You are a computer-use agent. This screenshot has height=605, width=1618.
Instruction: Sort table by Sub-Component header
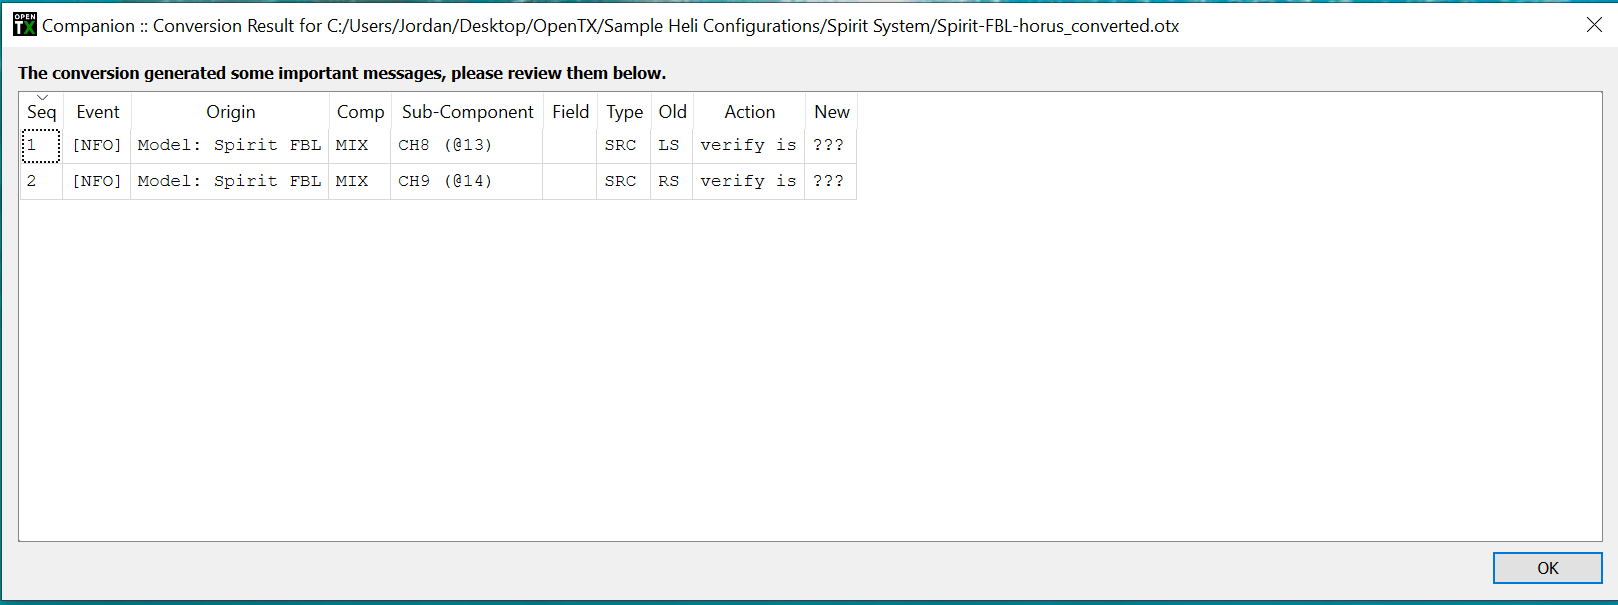[x=467, y=112]
